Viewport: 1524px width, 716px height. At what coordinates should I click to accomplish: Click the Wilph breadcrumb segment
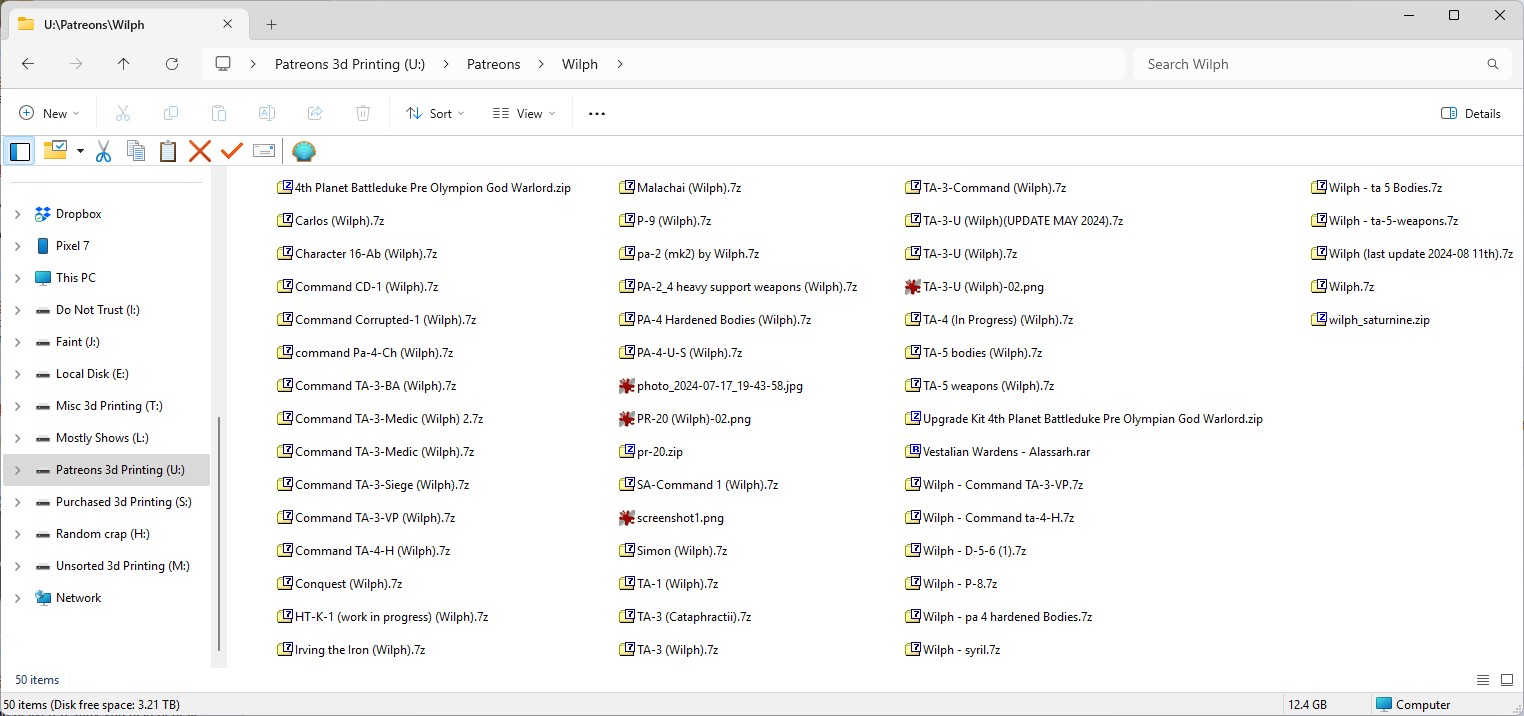(x=580, y=64)
